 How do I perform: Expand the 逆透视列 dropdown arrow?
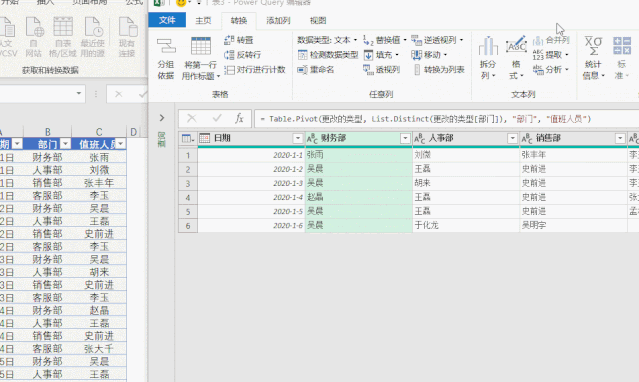click(461, 40)
